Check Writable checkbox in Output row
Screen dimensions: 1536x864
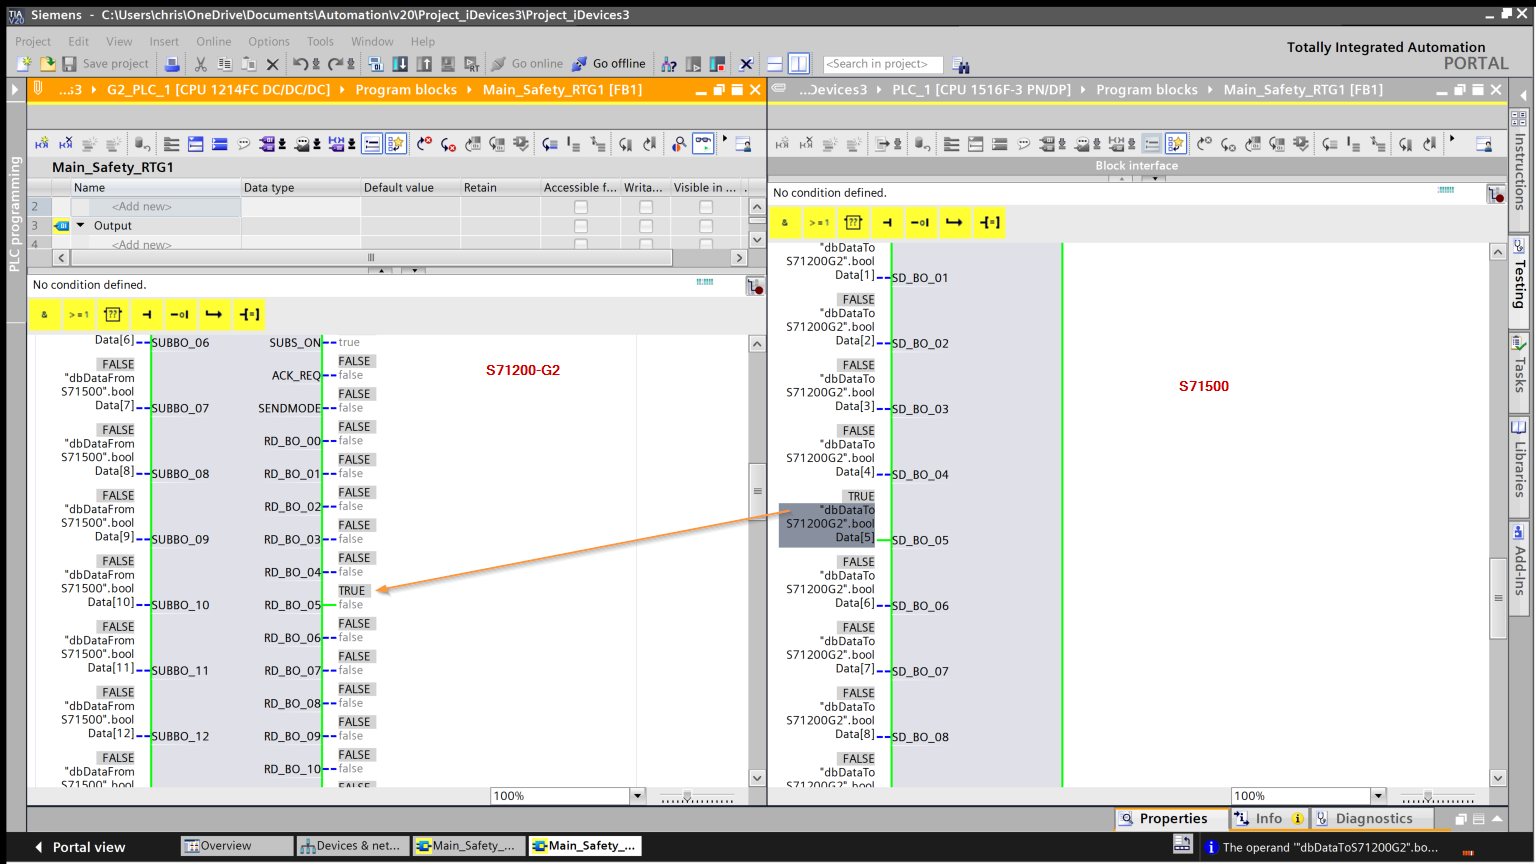click(646, 226)
